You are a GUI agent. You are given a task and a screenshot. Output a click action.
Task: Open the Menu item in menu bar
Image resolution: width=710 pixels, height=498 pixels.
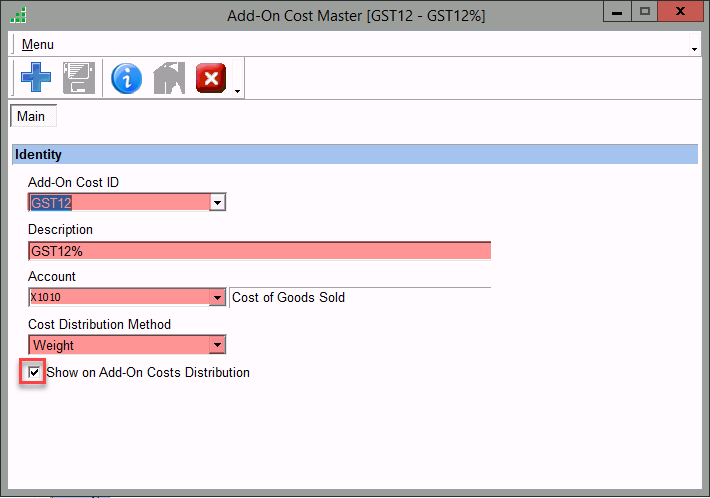(x=37, y=45)
